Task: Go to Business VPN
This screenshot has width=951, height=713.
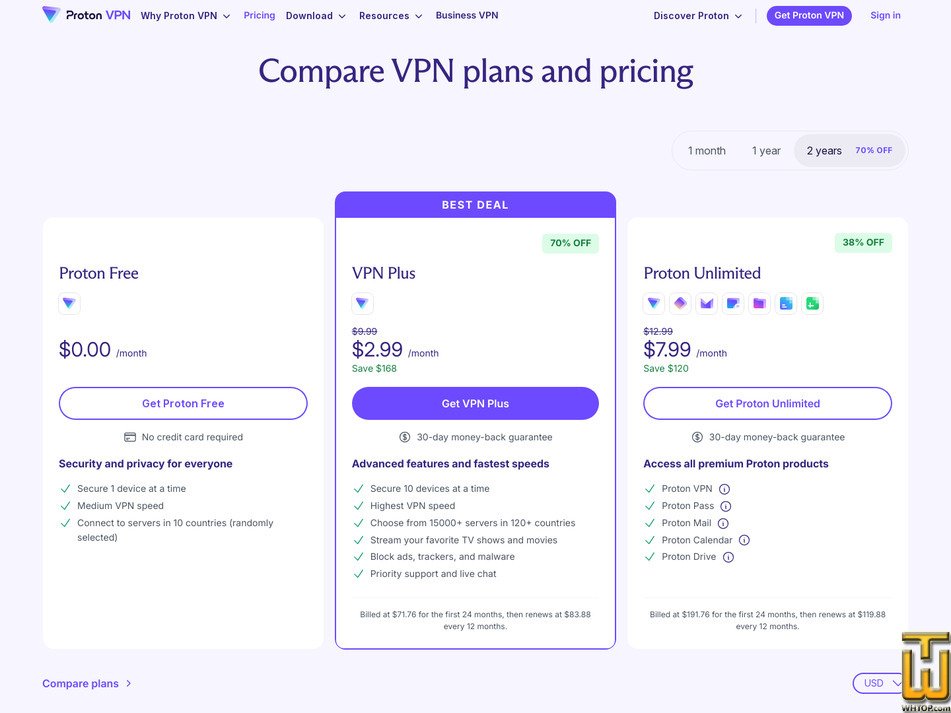Action: [x=467, y=15]
